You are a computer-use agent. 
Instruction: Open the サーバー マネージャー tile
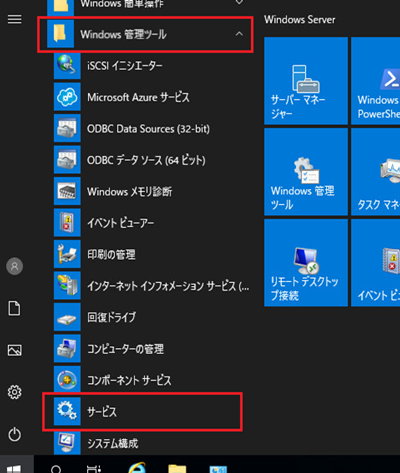pyautogui.click(x=306, y=81)
